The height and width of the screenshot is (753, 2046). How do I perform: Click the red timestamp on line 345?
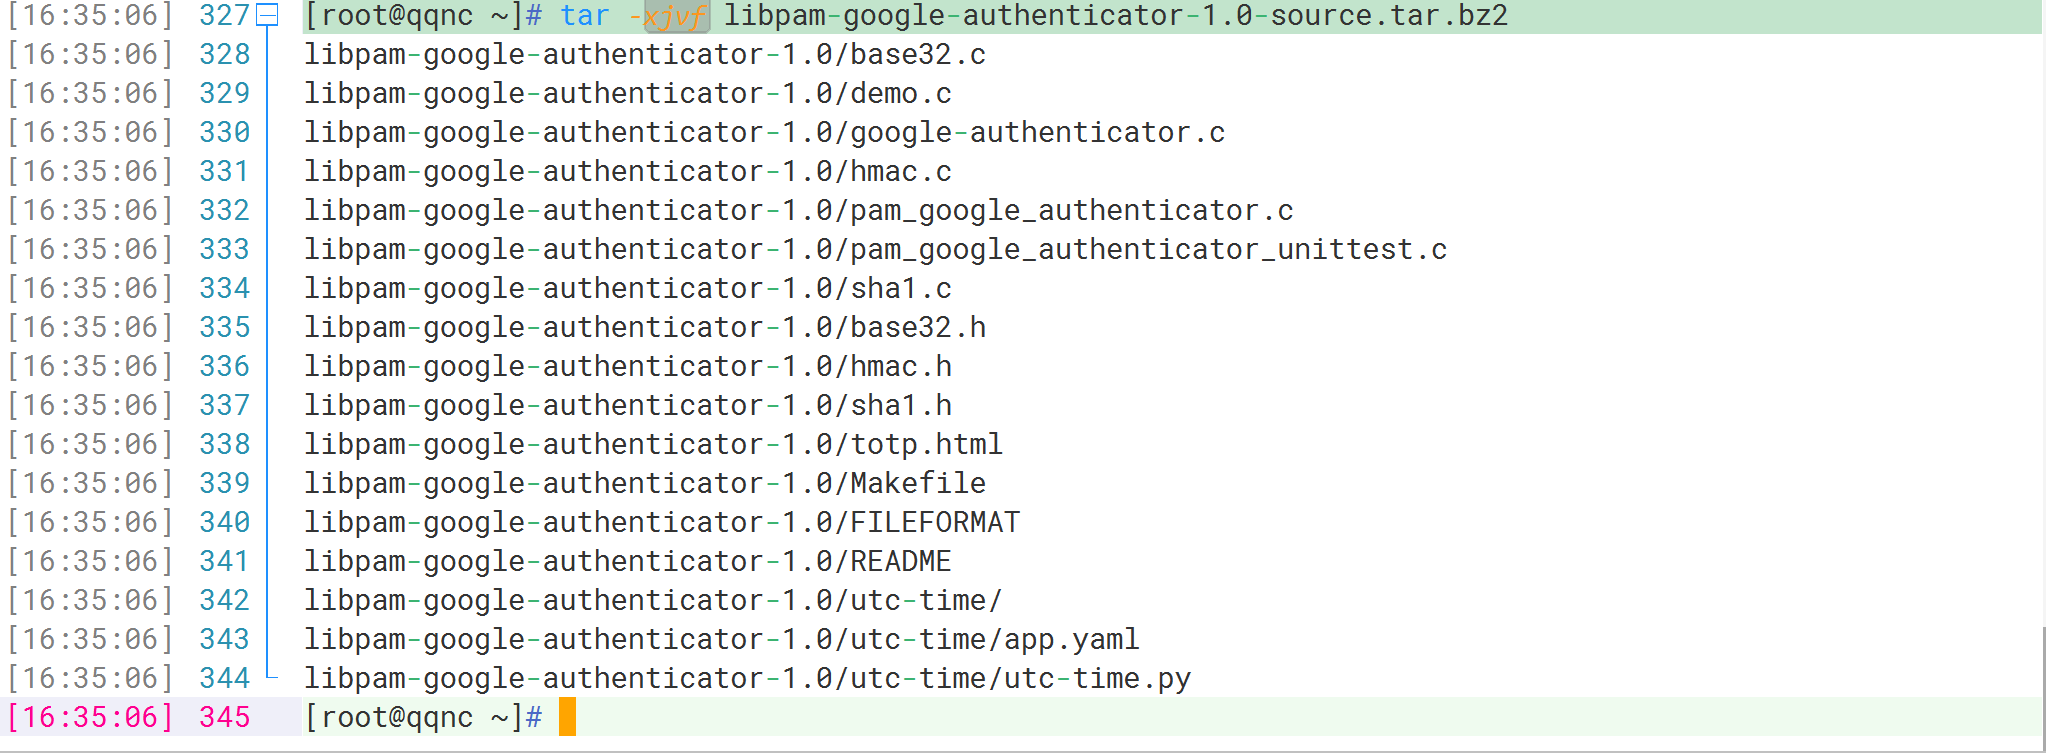click(x=91, y=718)
